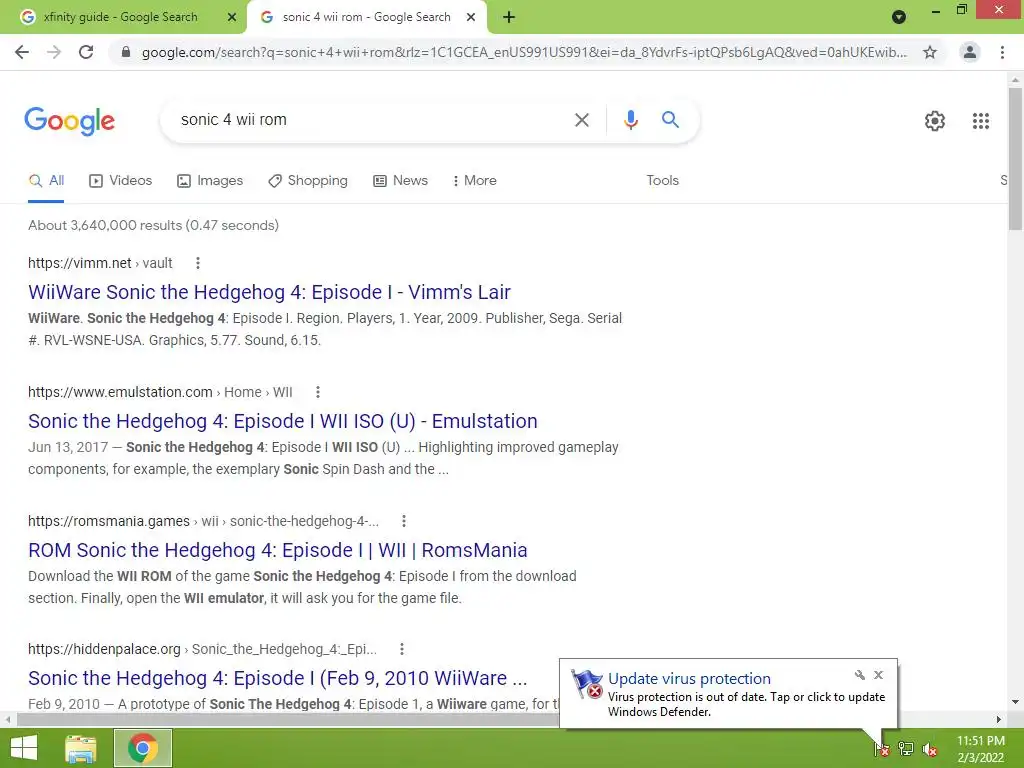Click the scroll-right arrow
The image size is (1024, 768).
(999, 720)
